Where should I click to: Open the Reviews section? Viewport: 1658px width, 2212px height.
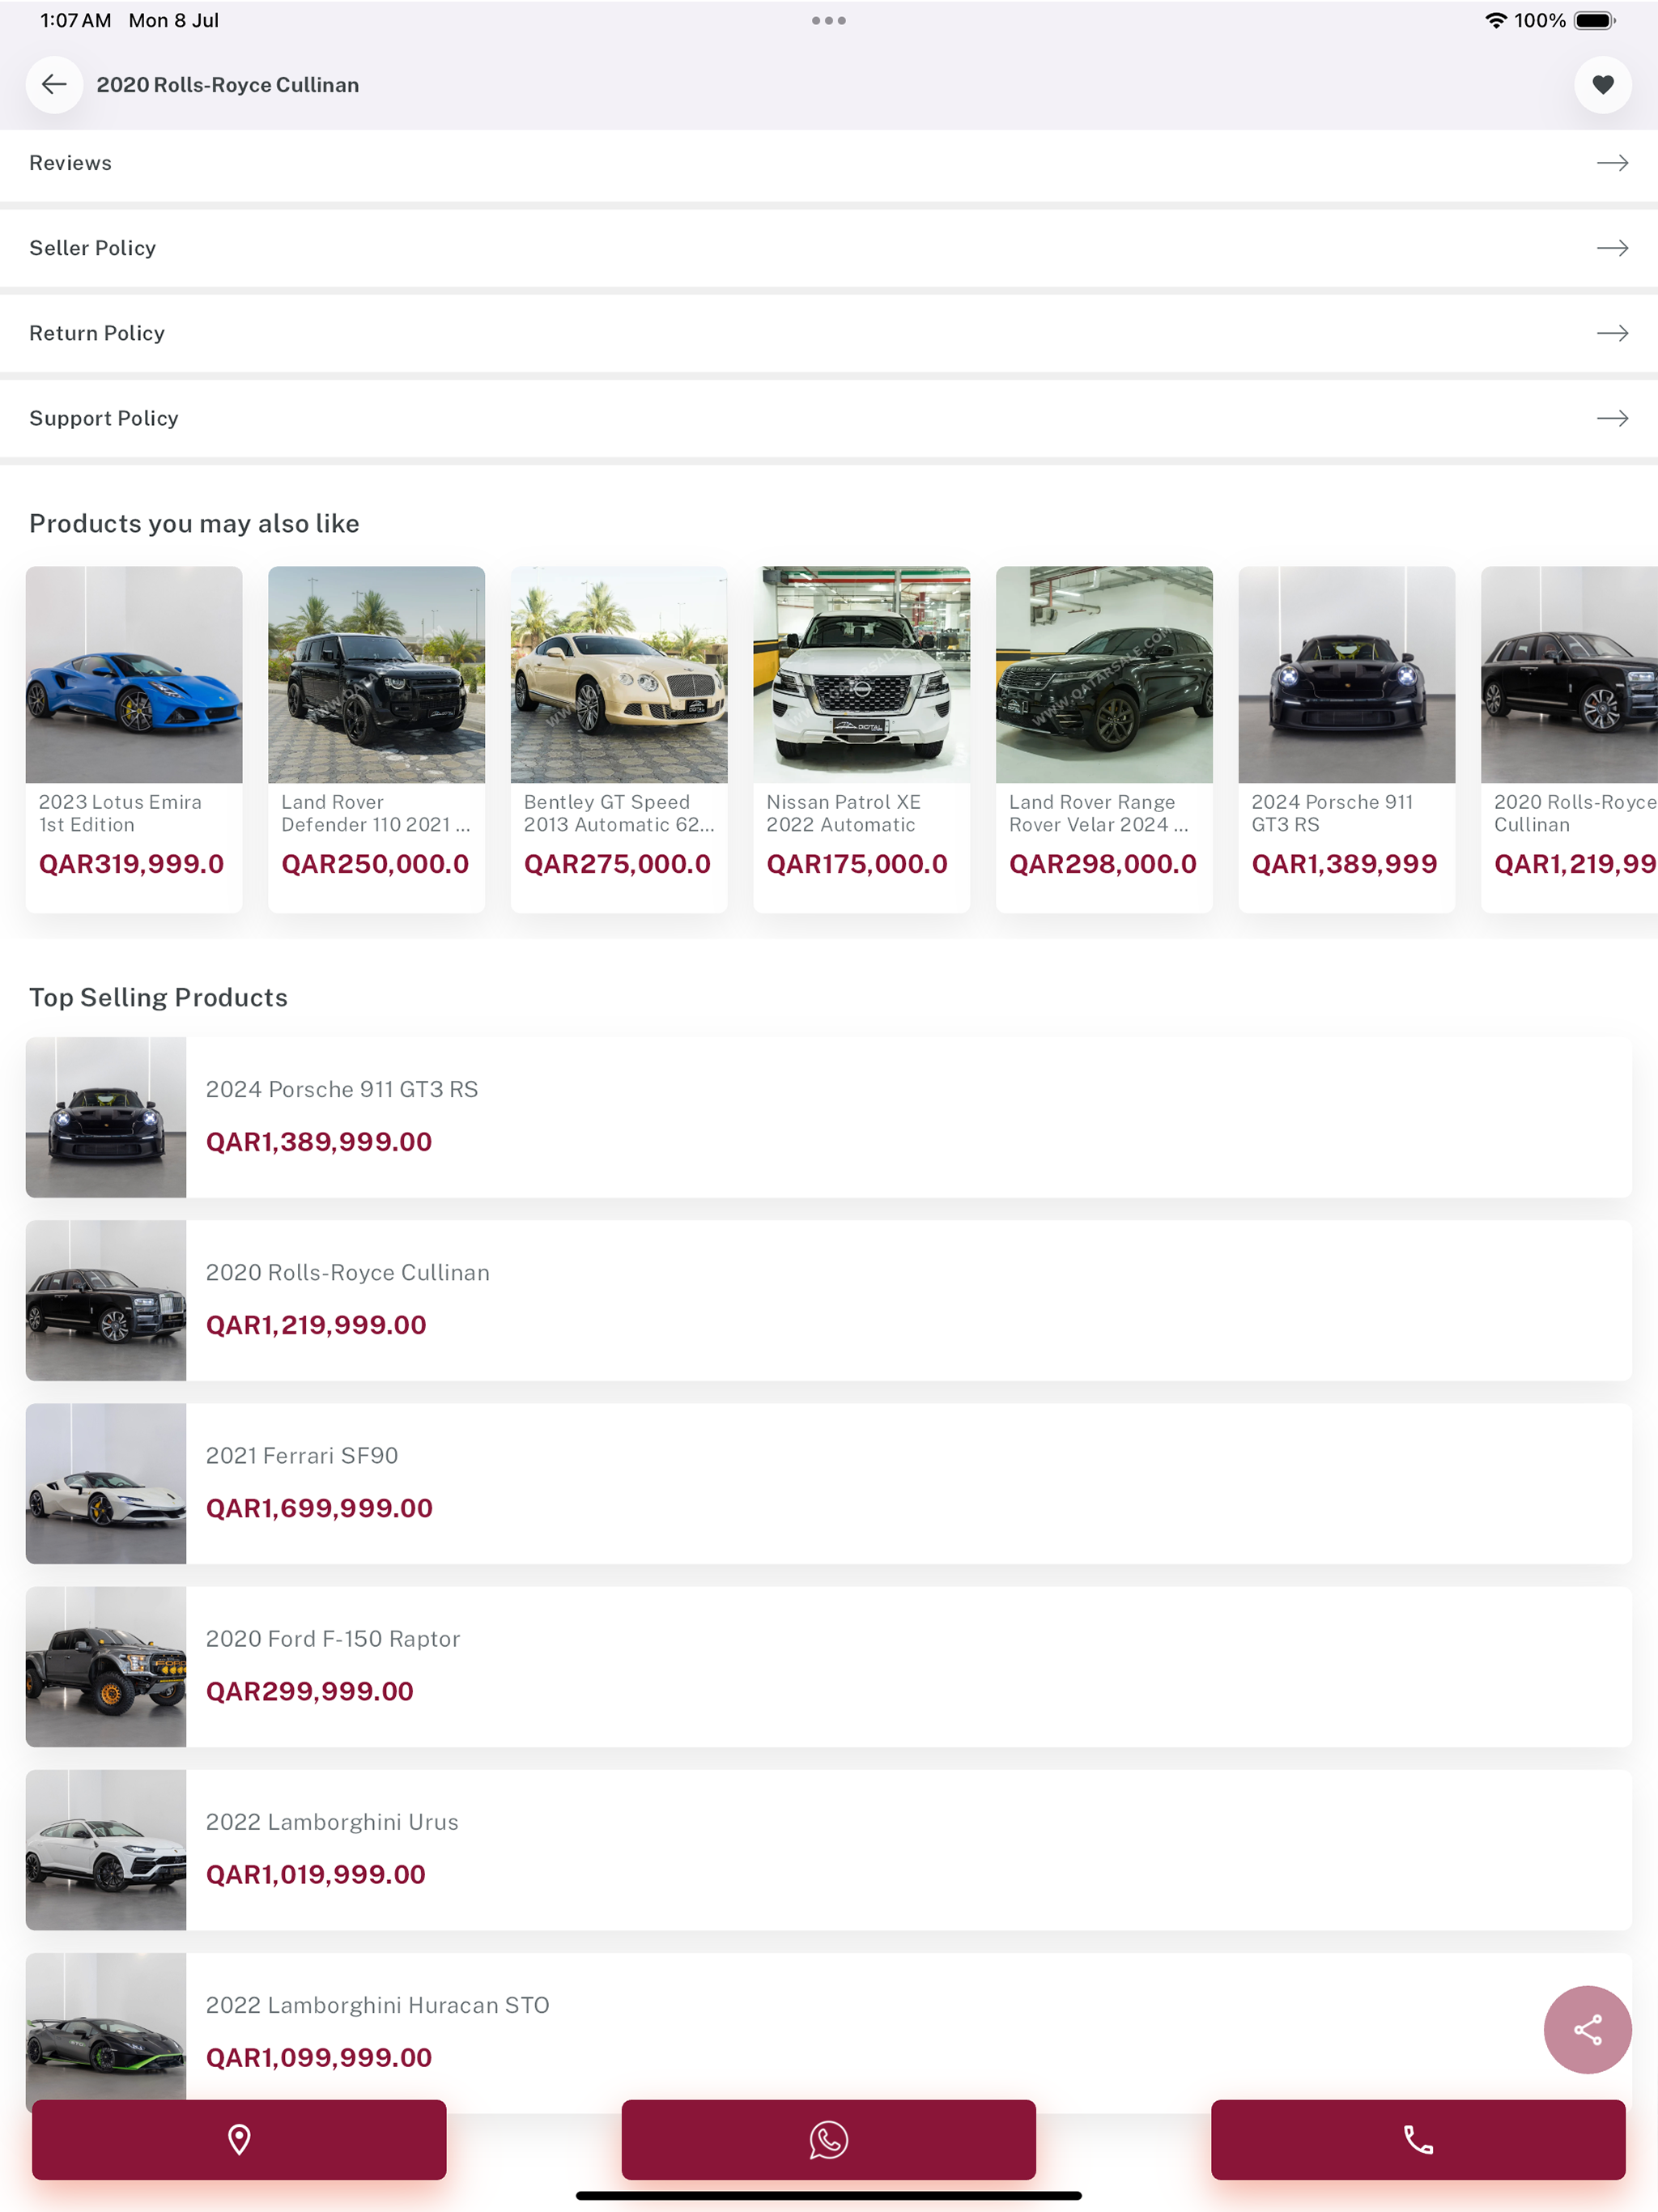click(829, 164)
